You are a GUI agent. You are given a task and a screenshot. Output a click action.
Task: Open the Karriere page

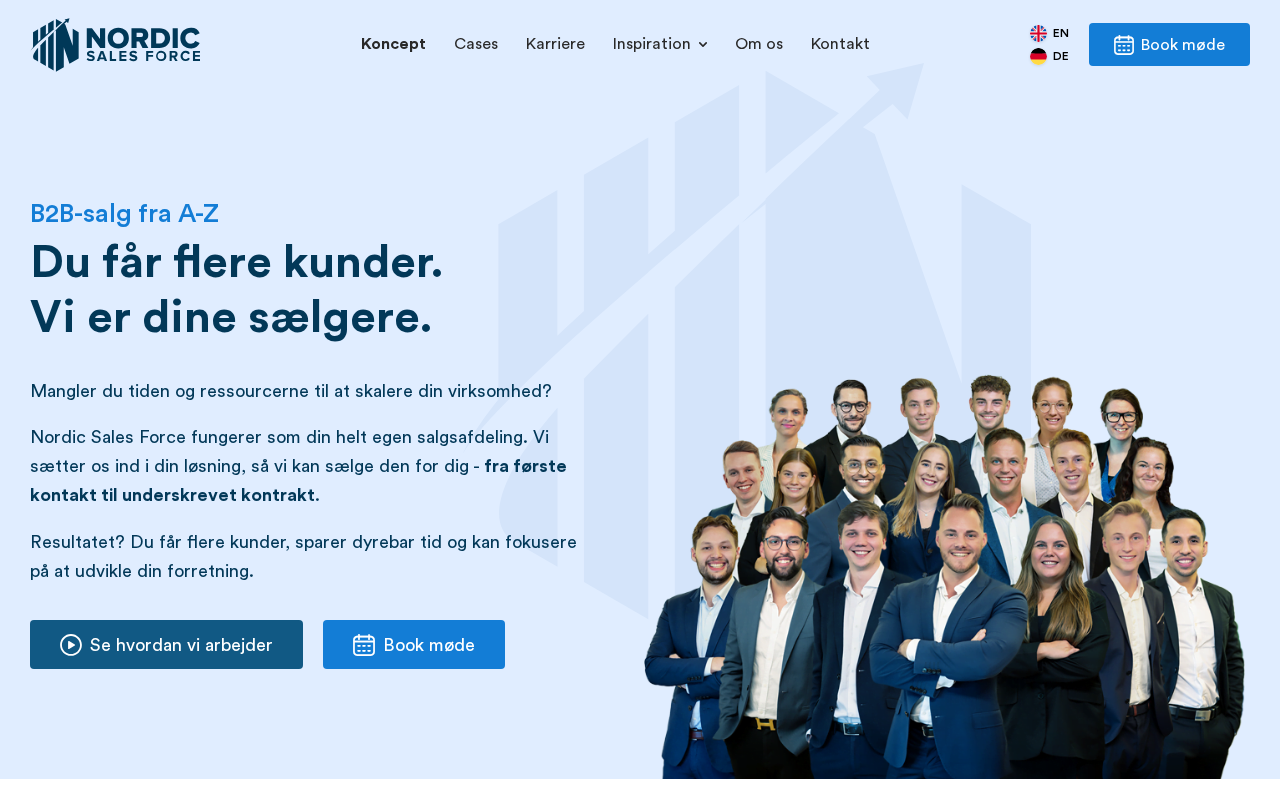click(x=555, y=44)
